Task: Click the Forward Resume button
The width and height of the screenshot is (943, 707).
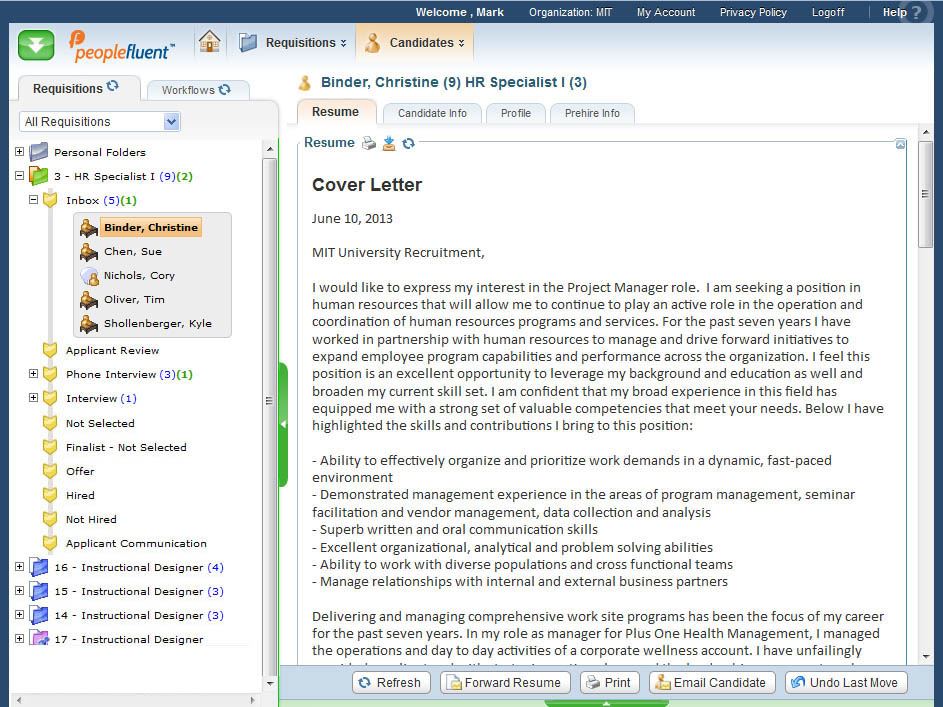Action: tap(506, 683)
